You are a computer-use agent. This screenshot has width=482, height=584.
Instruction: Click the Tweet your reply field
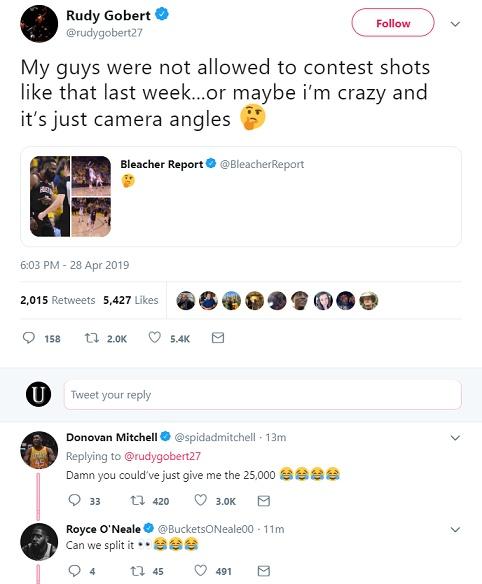point(263,395)
